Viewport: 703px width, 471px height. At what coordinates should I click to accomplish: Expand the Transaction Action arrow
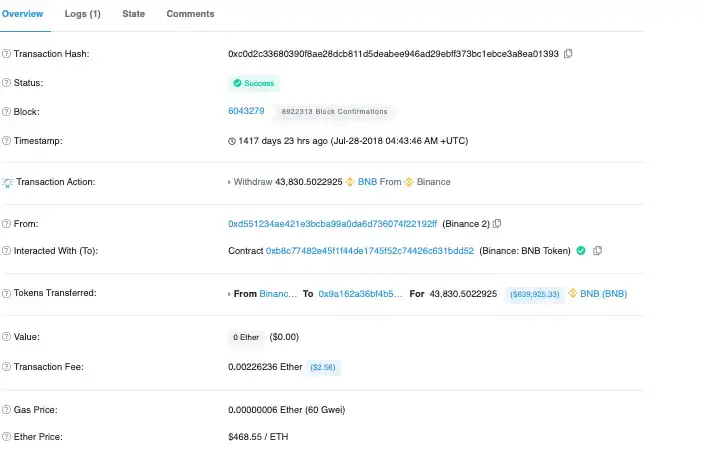tap(229, 182)
